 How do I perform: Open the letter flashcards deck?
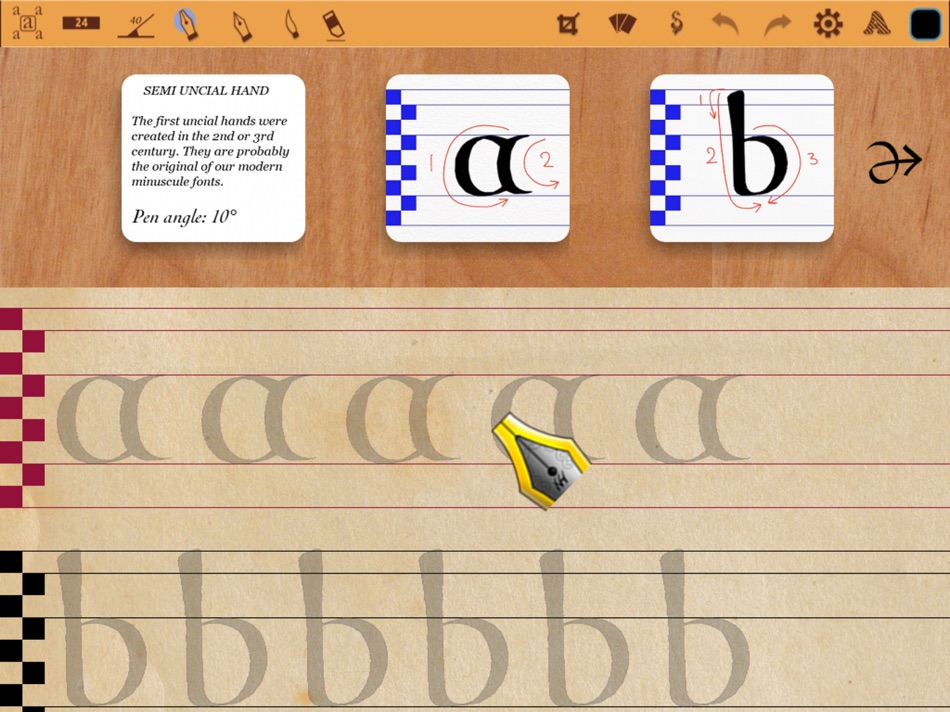click(x=622, y=24)
